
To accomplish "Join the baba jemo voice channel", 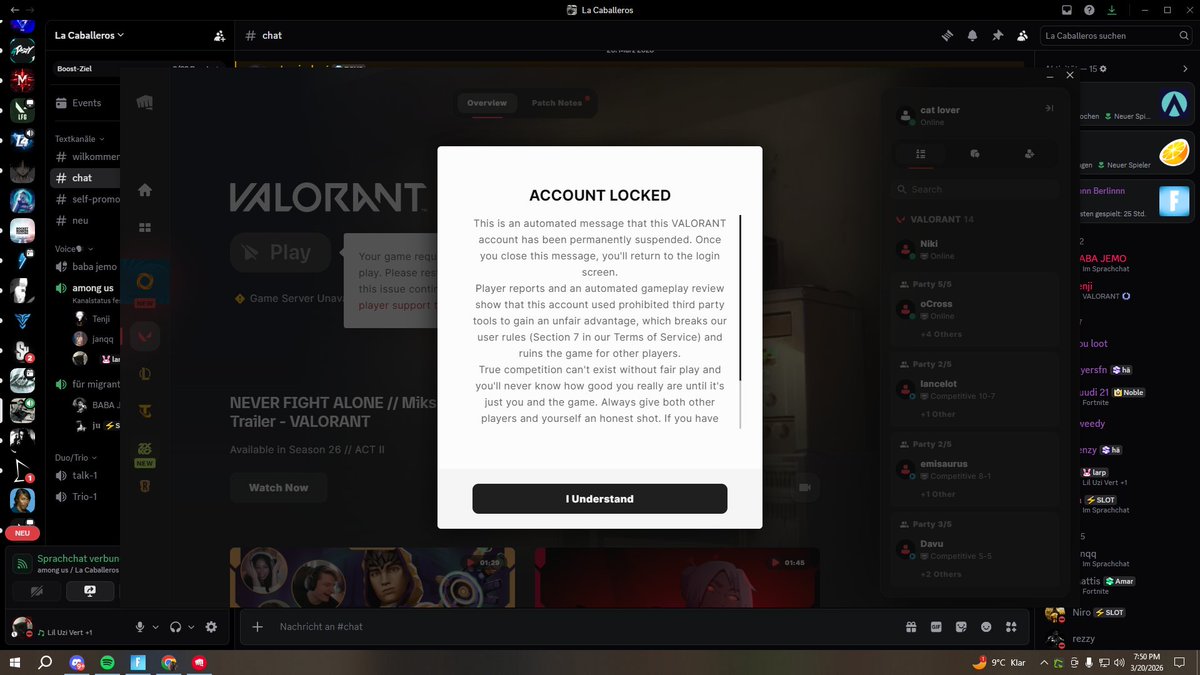I will click(x=85, y=267).
